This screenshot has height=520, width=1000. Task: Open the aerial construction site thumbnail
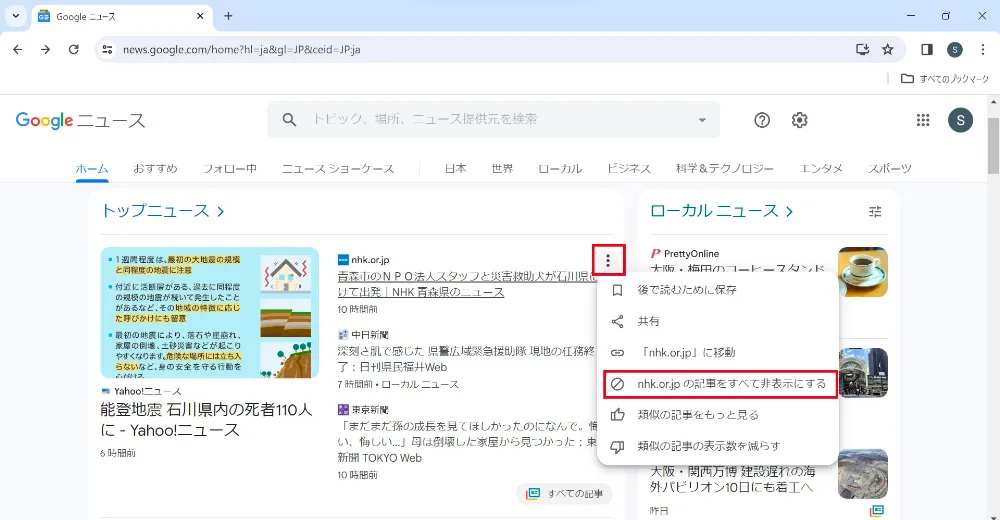click(862, 474)
